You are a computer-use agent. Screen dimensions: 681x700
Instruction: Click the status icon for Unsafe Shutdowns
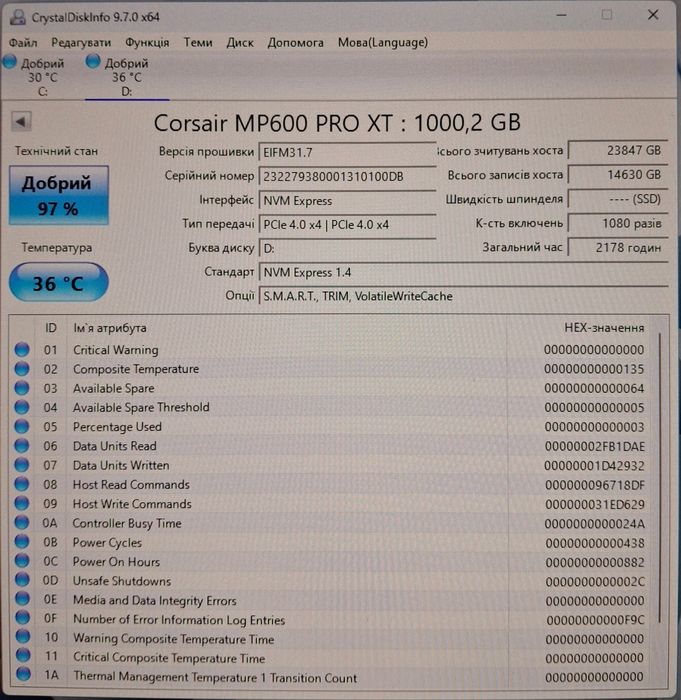(x=22, y=580)
